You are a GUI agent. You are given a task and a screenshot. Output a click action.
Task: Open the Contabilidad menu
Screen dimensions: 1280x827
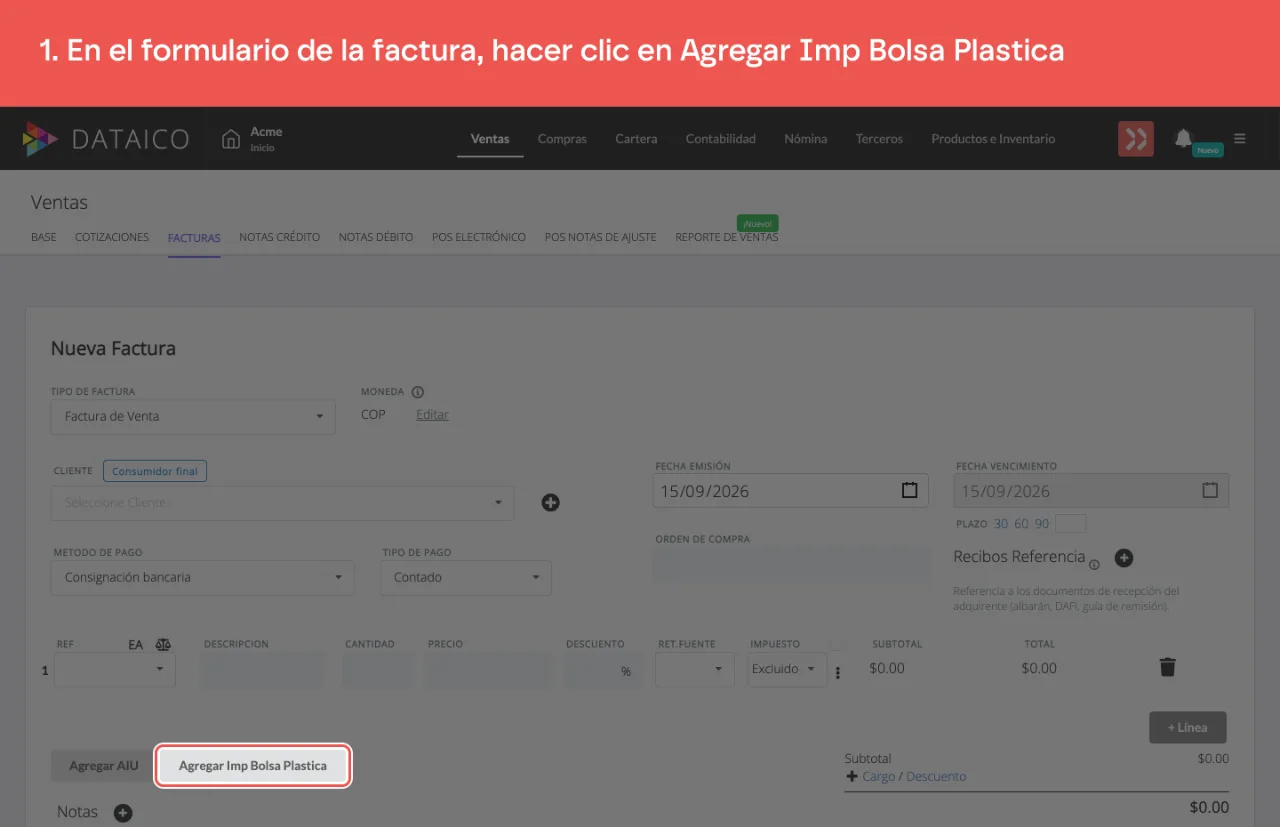[x=721, y=139]
